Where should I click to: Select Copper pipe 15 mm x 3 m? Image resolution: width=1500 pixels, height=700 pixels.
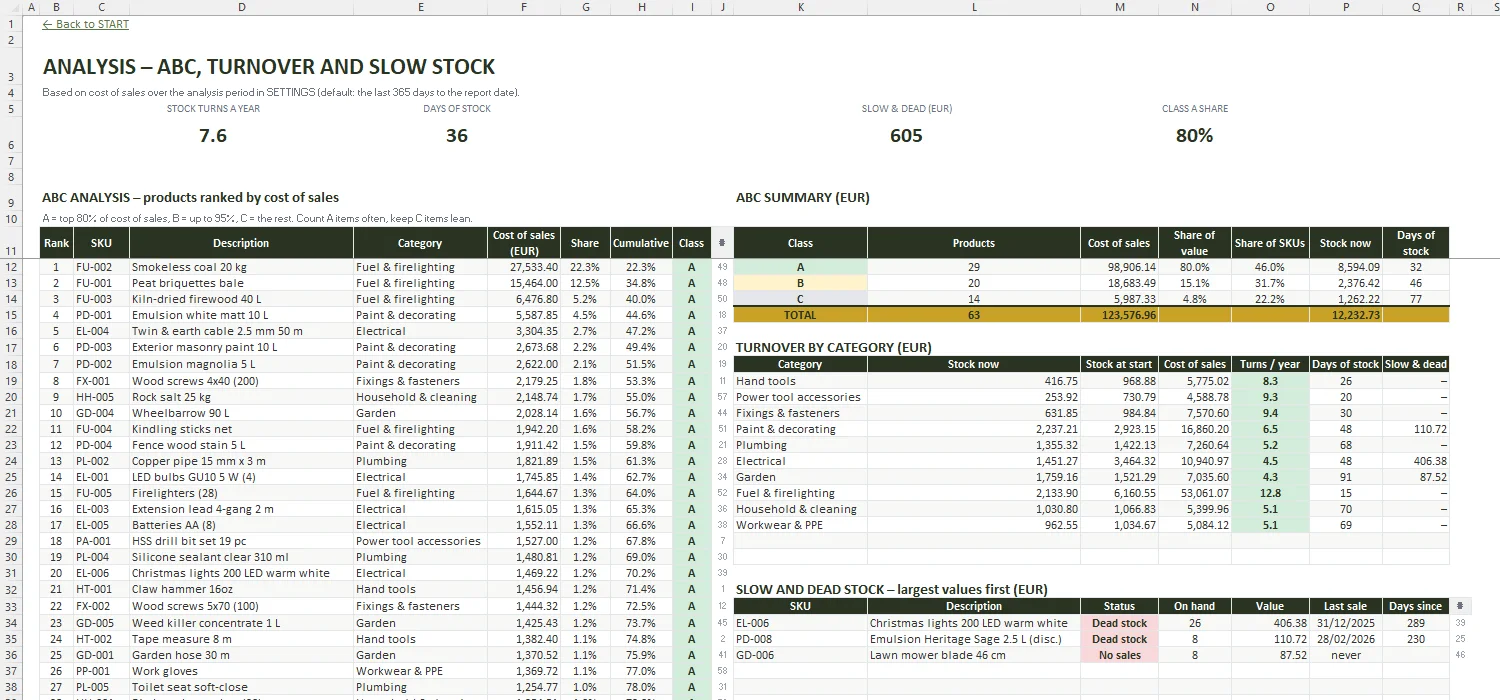[x=241, y=461]
